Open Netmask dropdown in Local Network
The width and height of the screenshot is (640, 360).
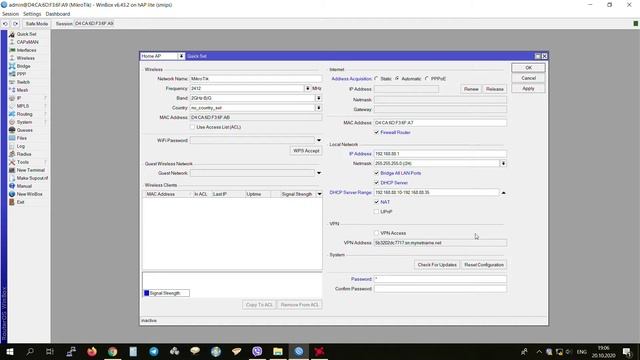pyautogui.click(x=503, y=163)
